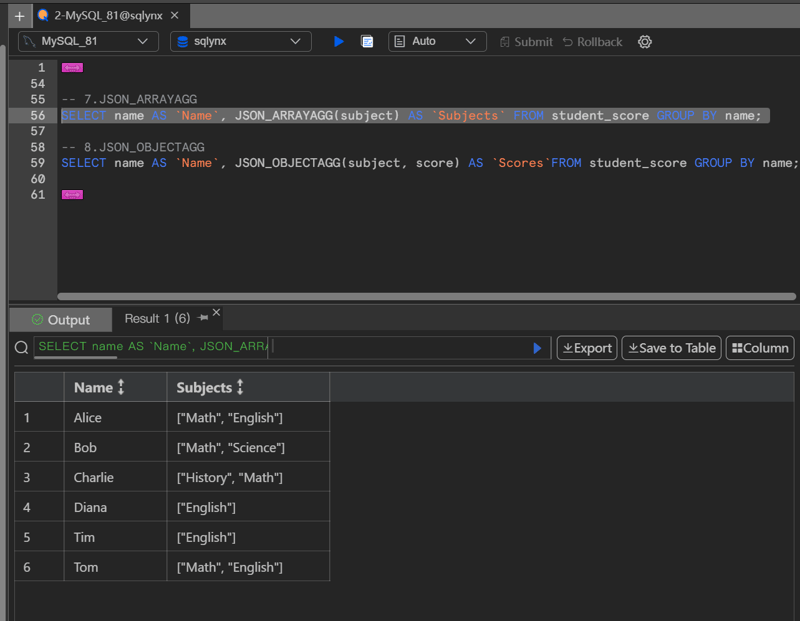Switch to Result 1 (6) tab

coord(157,319)
